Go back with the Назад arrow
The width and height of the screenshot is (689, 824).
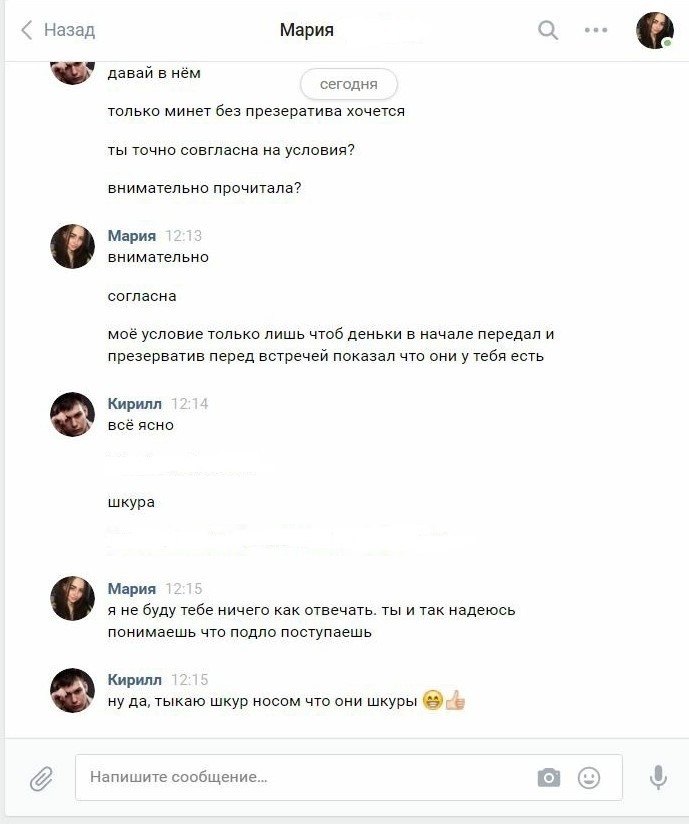pos(27,30)
